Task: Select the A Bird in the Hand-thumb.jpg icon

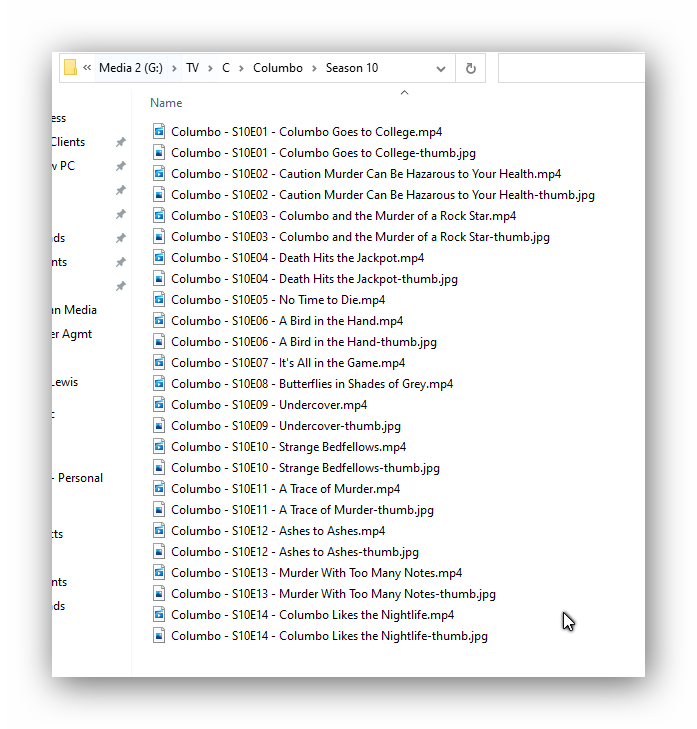Action: [x=159, y=341]
